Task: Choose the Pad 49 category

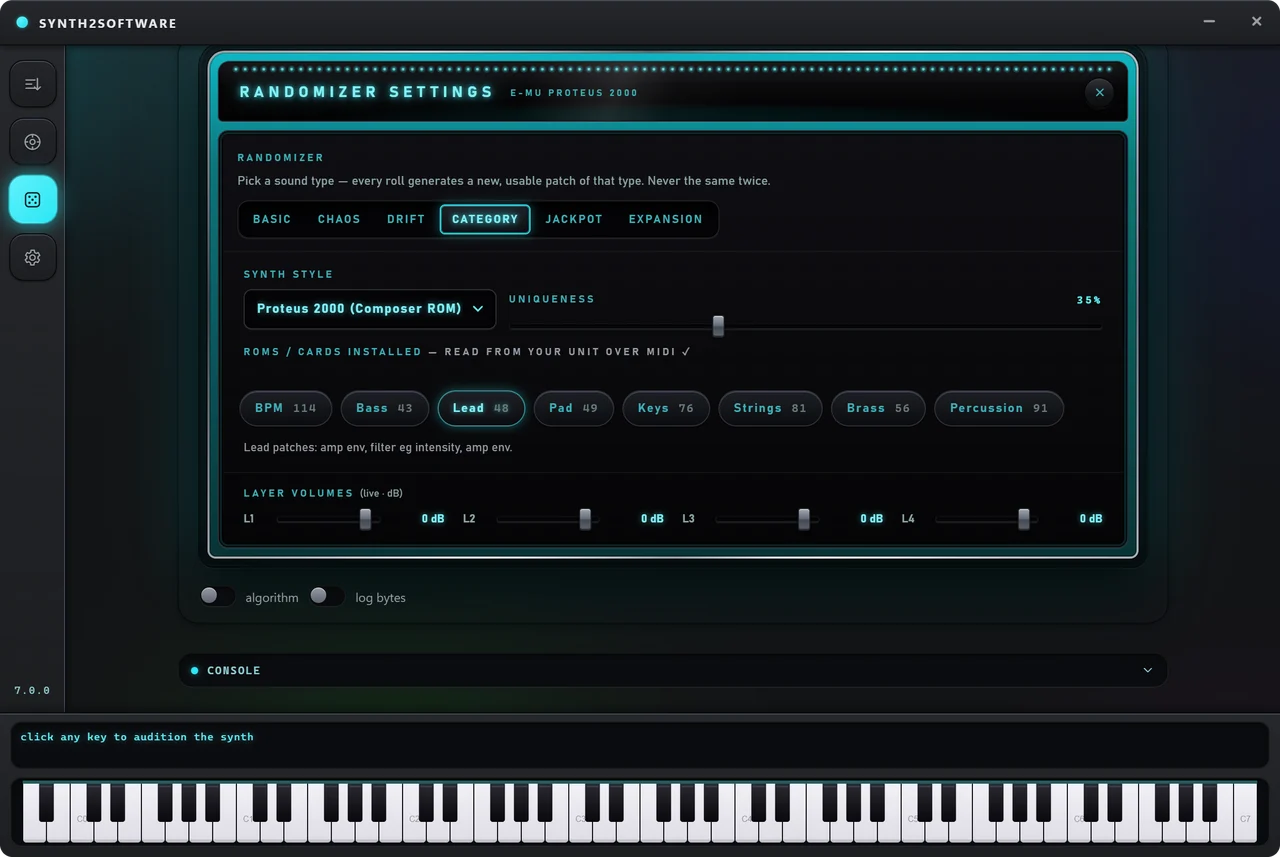Action: (x=574, y=408)
